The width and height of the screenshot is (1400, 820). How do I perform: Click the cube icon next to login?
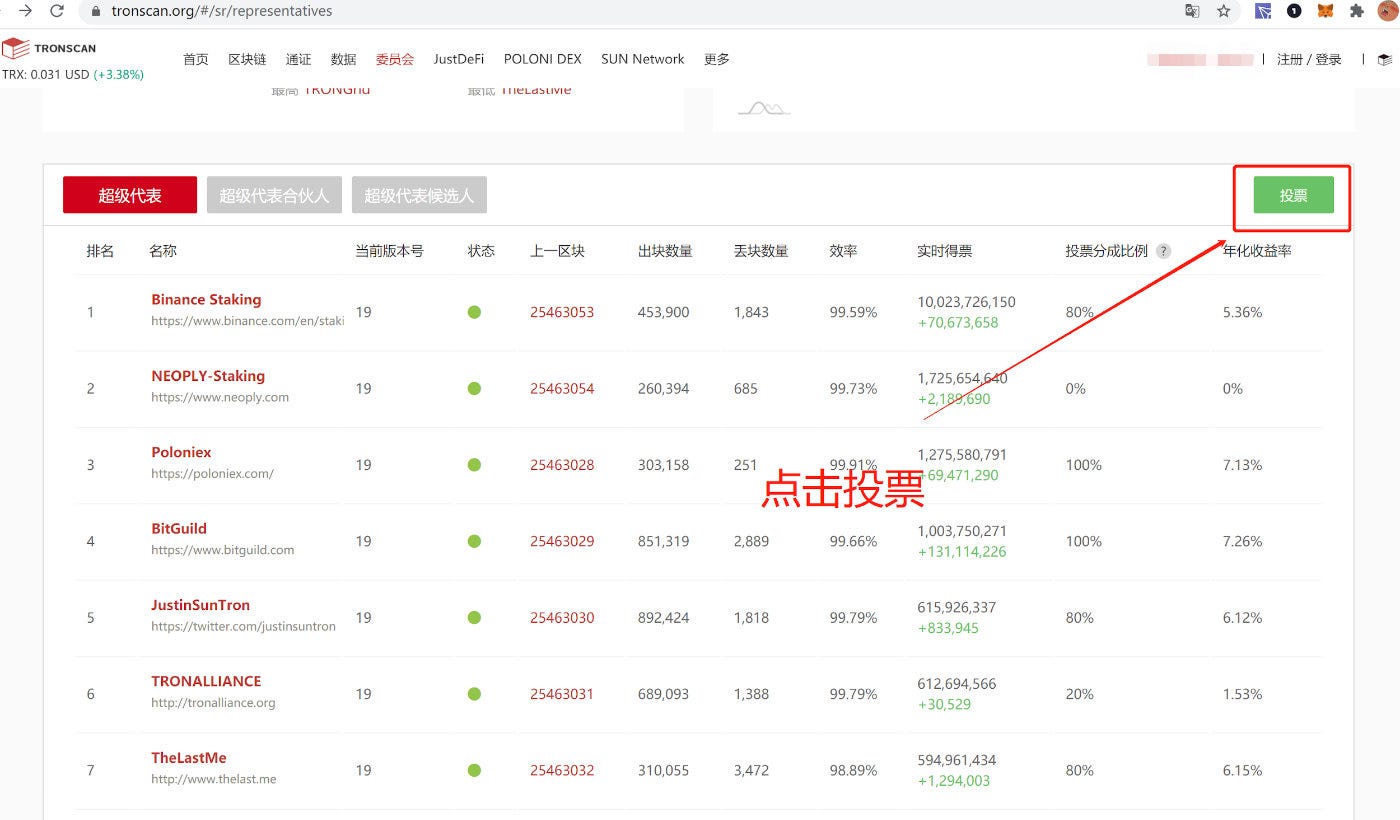(x=1384, y=60)
